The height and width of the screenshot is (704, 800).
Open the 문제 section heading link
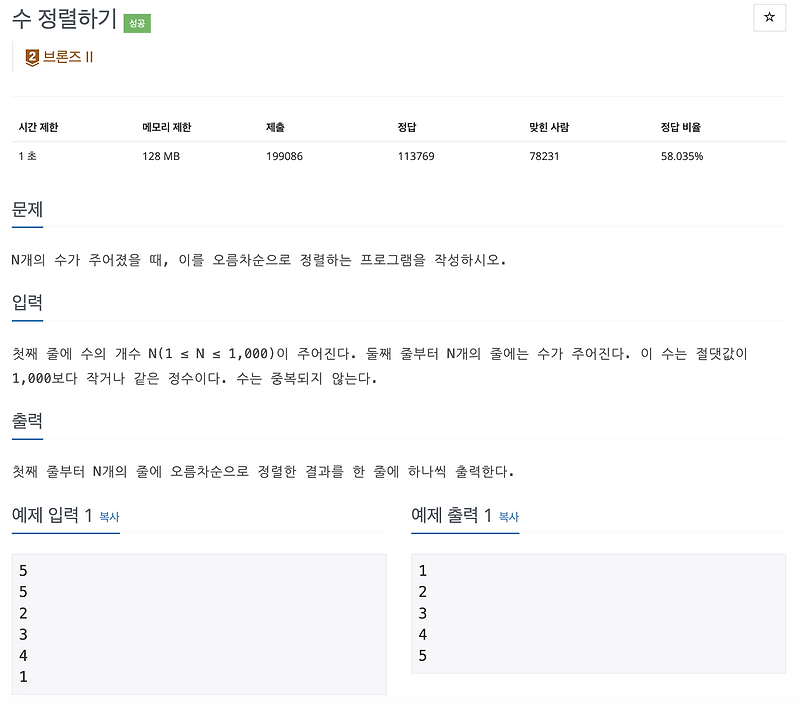26,207
